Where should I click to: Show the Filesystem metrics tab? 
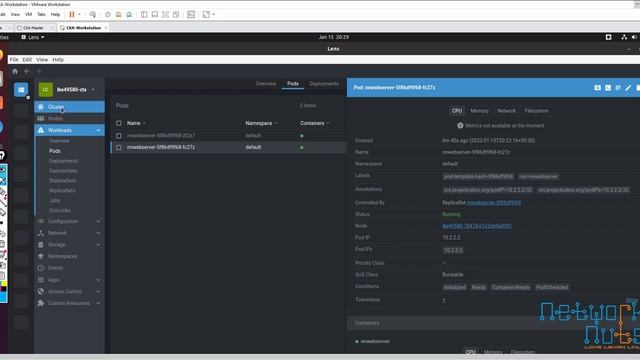[x=536, y=111]
